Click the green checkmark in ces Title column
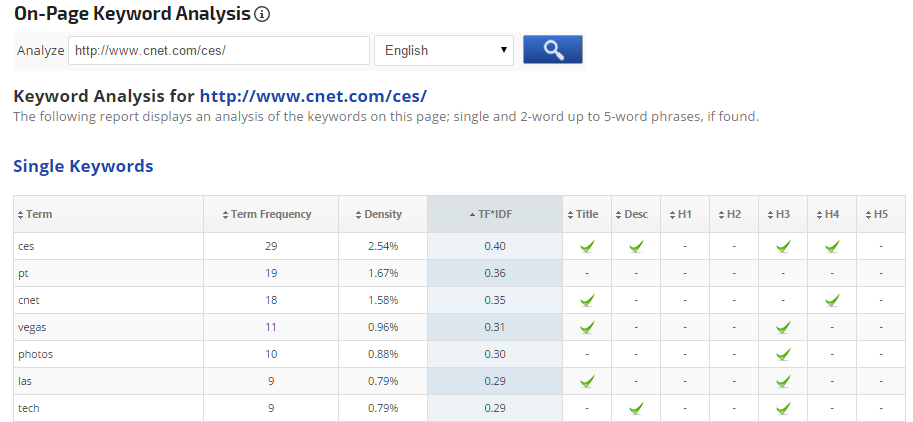 point(587,246)
